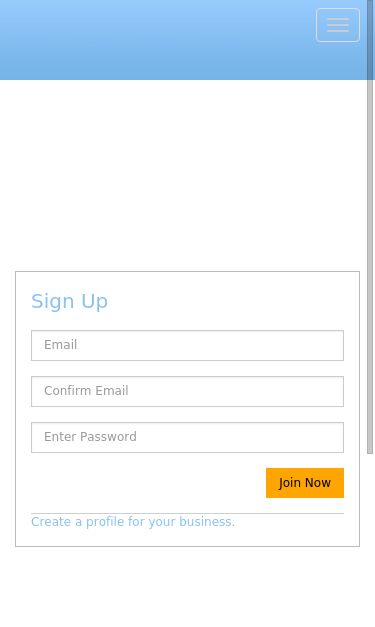
Task: Submit signup with orange Join Now
Action: 305,483
